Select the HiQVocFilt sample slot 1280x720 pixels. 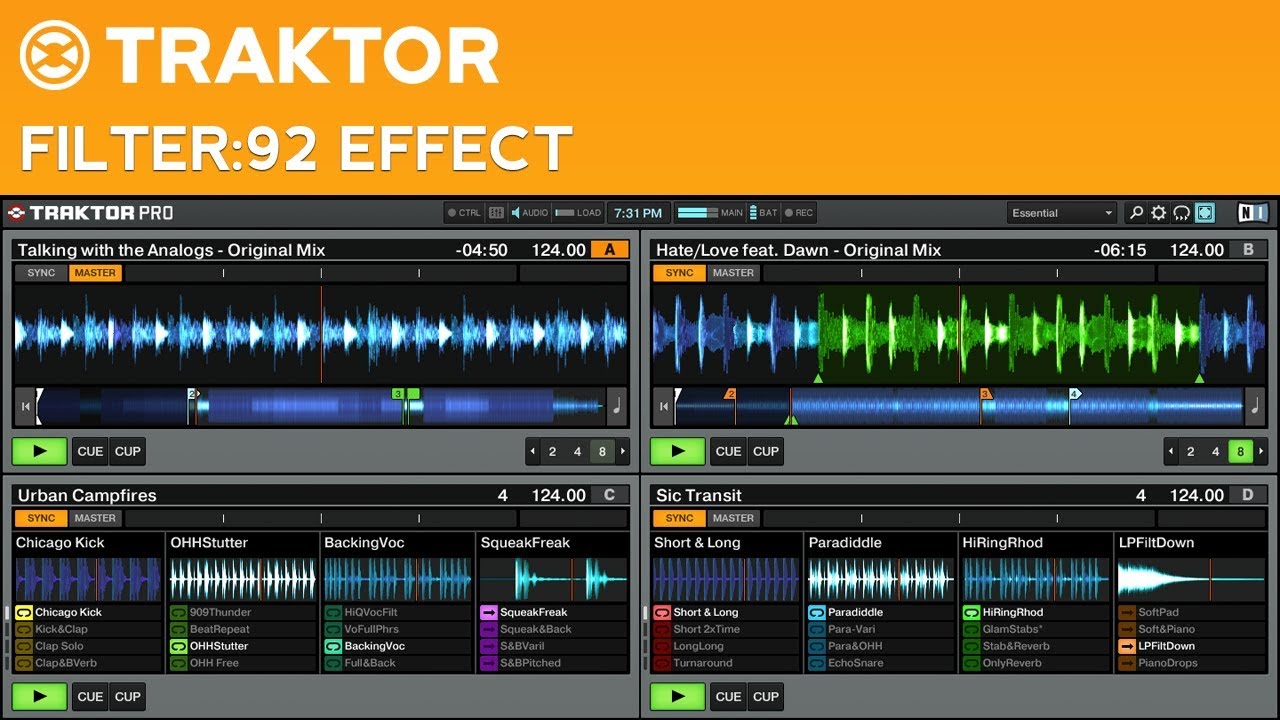coord(397,612)
